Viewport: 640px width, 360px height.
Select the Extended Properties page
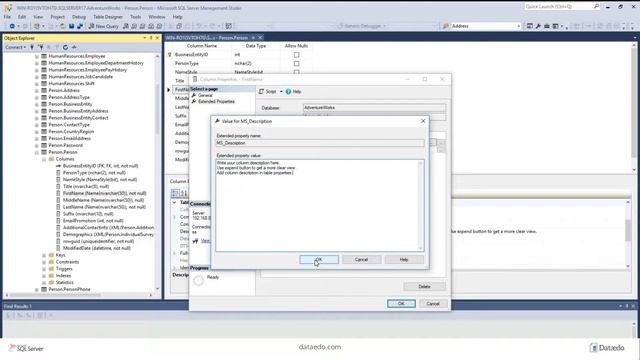216,101
